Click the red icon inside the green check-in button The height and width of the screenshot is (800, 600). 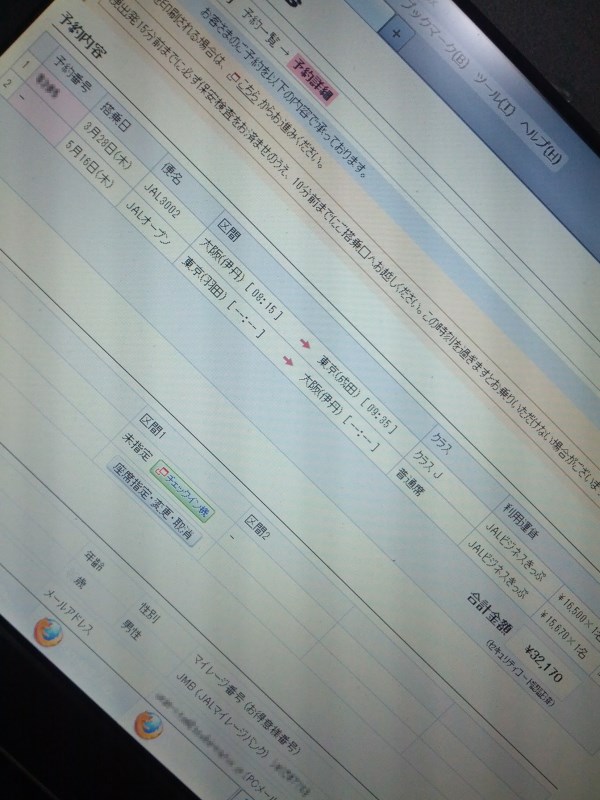point(164,473)
